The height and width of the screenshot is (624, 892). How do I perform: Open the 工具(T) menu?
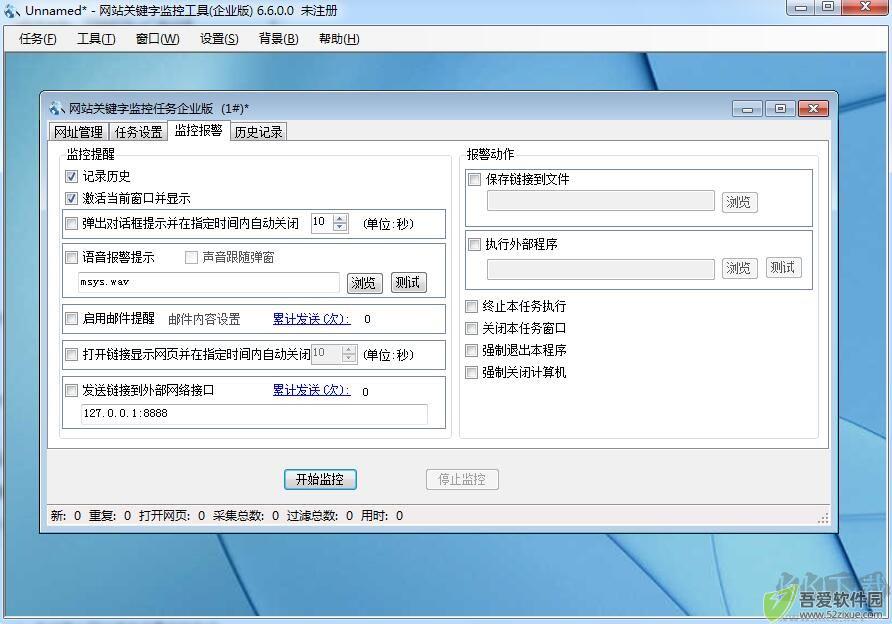(x=96, y=39)
